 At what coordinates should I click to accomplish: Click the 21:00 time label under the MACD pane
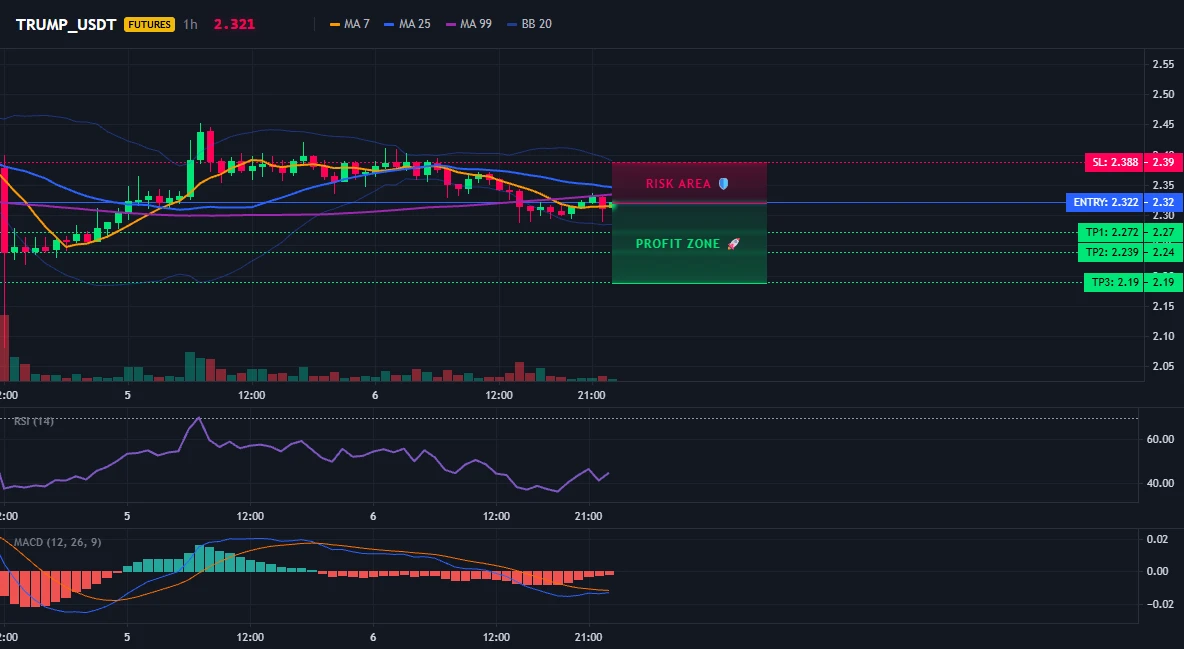[x=588, y=637]
